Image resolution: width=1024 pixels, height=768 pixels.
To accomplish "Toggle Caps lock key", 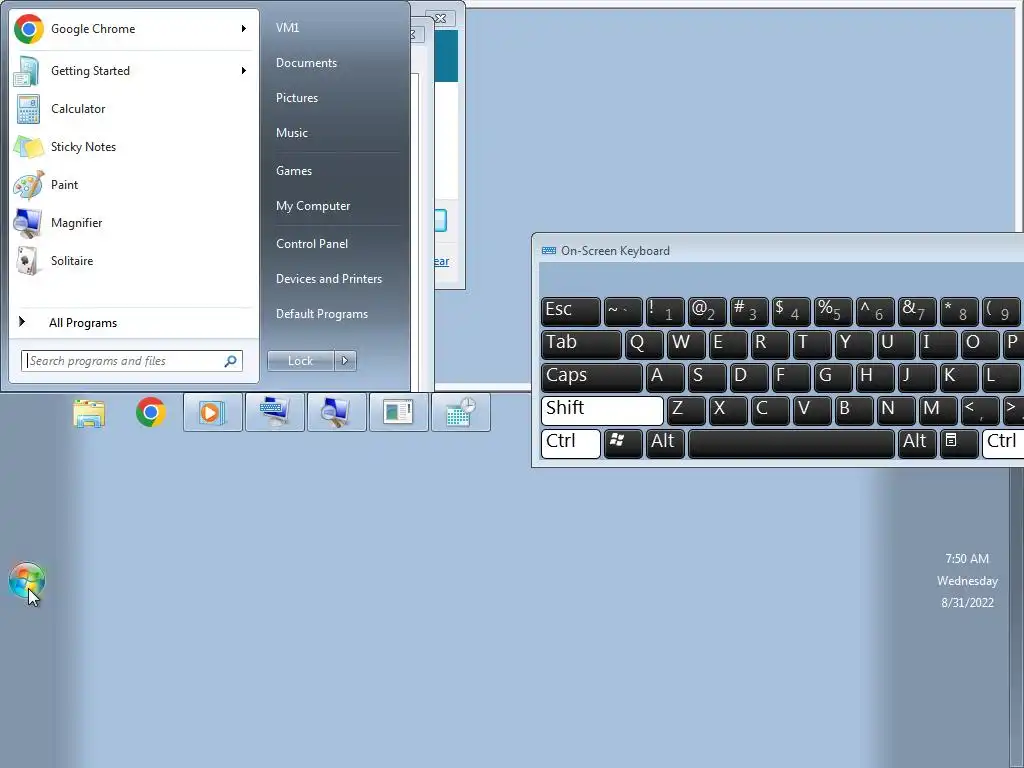I will (x=591, y=377).
